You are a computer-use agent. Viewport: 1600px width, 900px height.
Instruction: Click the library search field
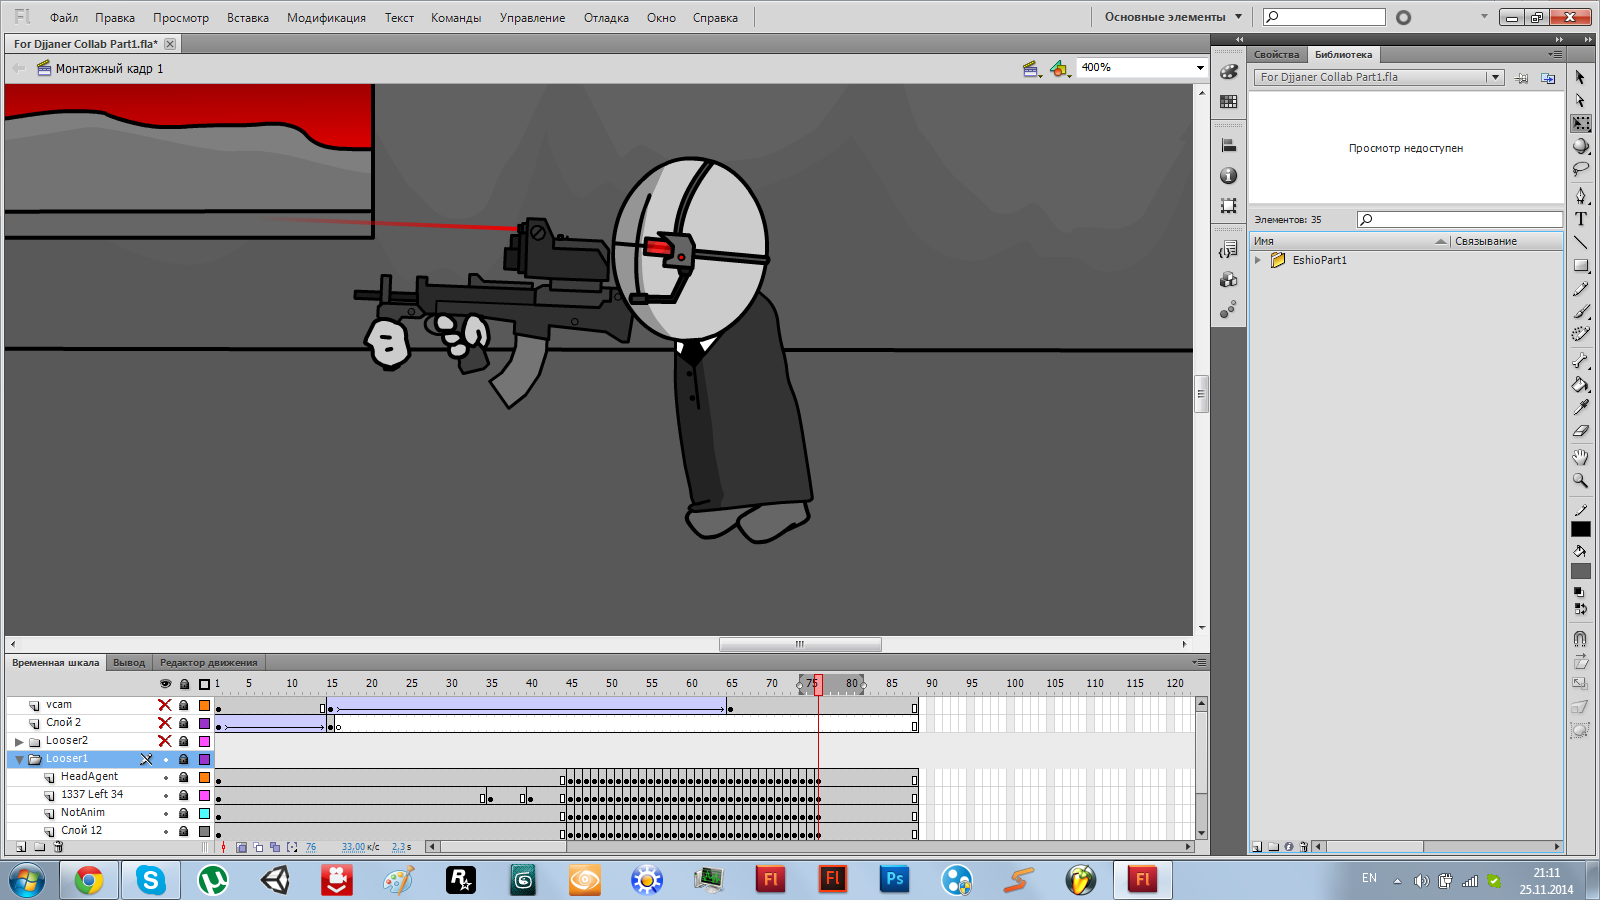click(1460, 219)
